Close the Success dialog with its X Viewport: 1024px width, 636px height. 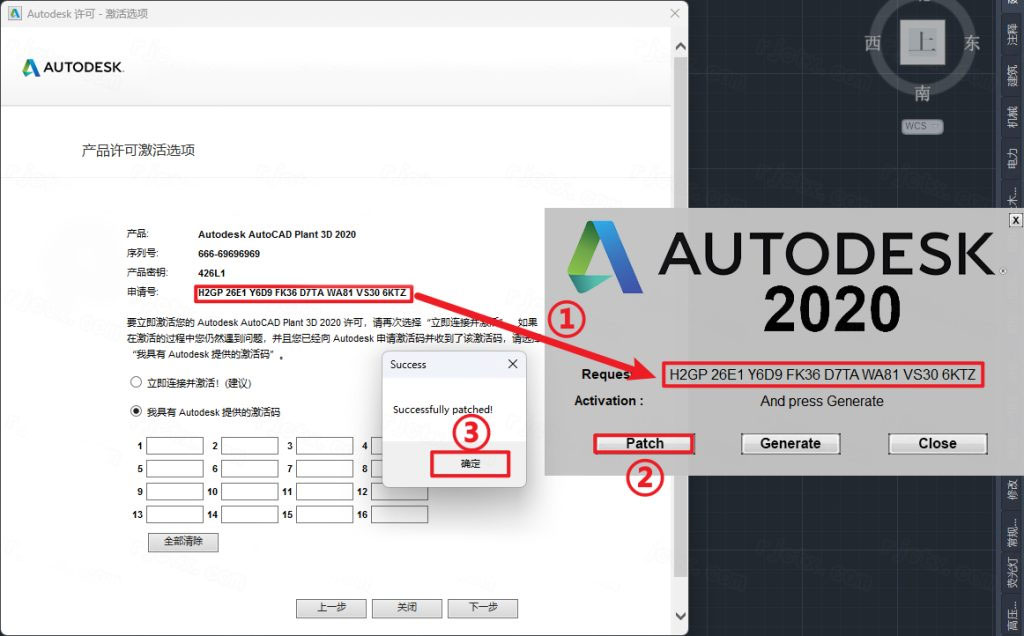(x=513, y=364)
